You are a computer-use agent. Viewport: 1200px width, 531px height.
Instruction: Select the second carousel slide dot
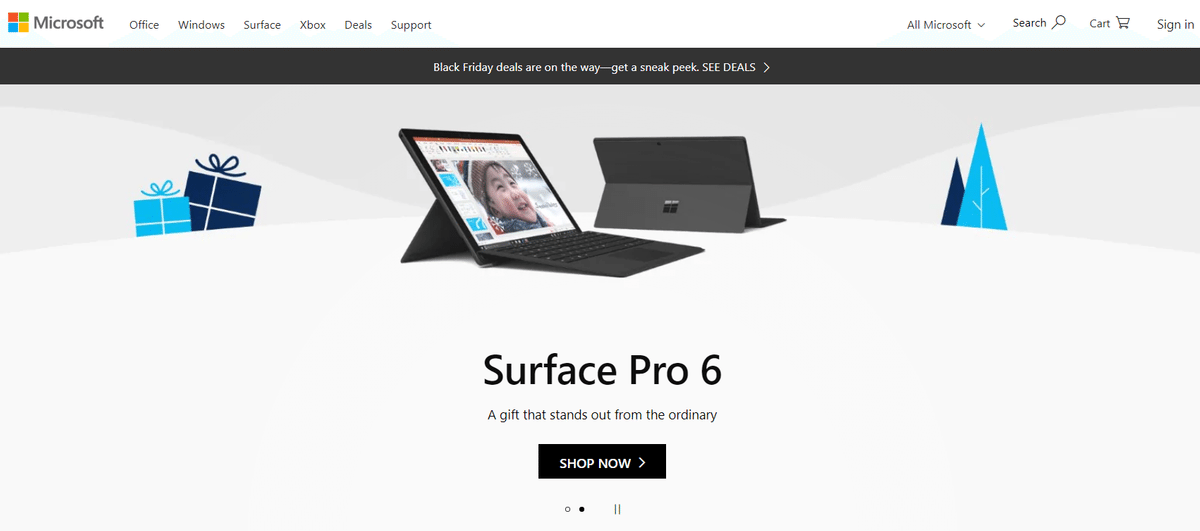point(582,509)
